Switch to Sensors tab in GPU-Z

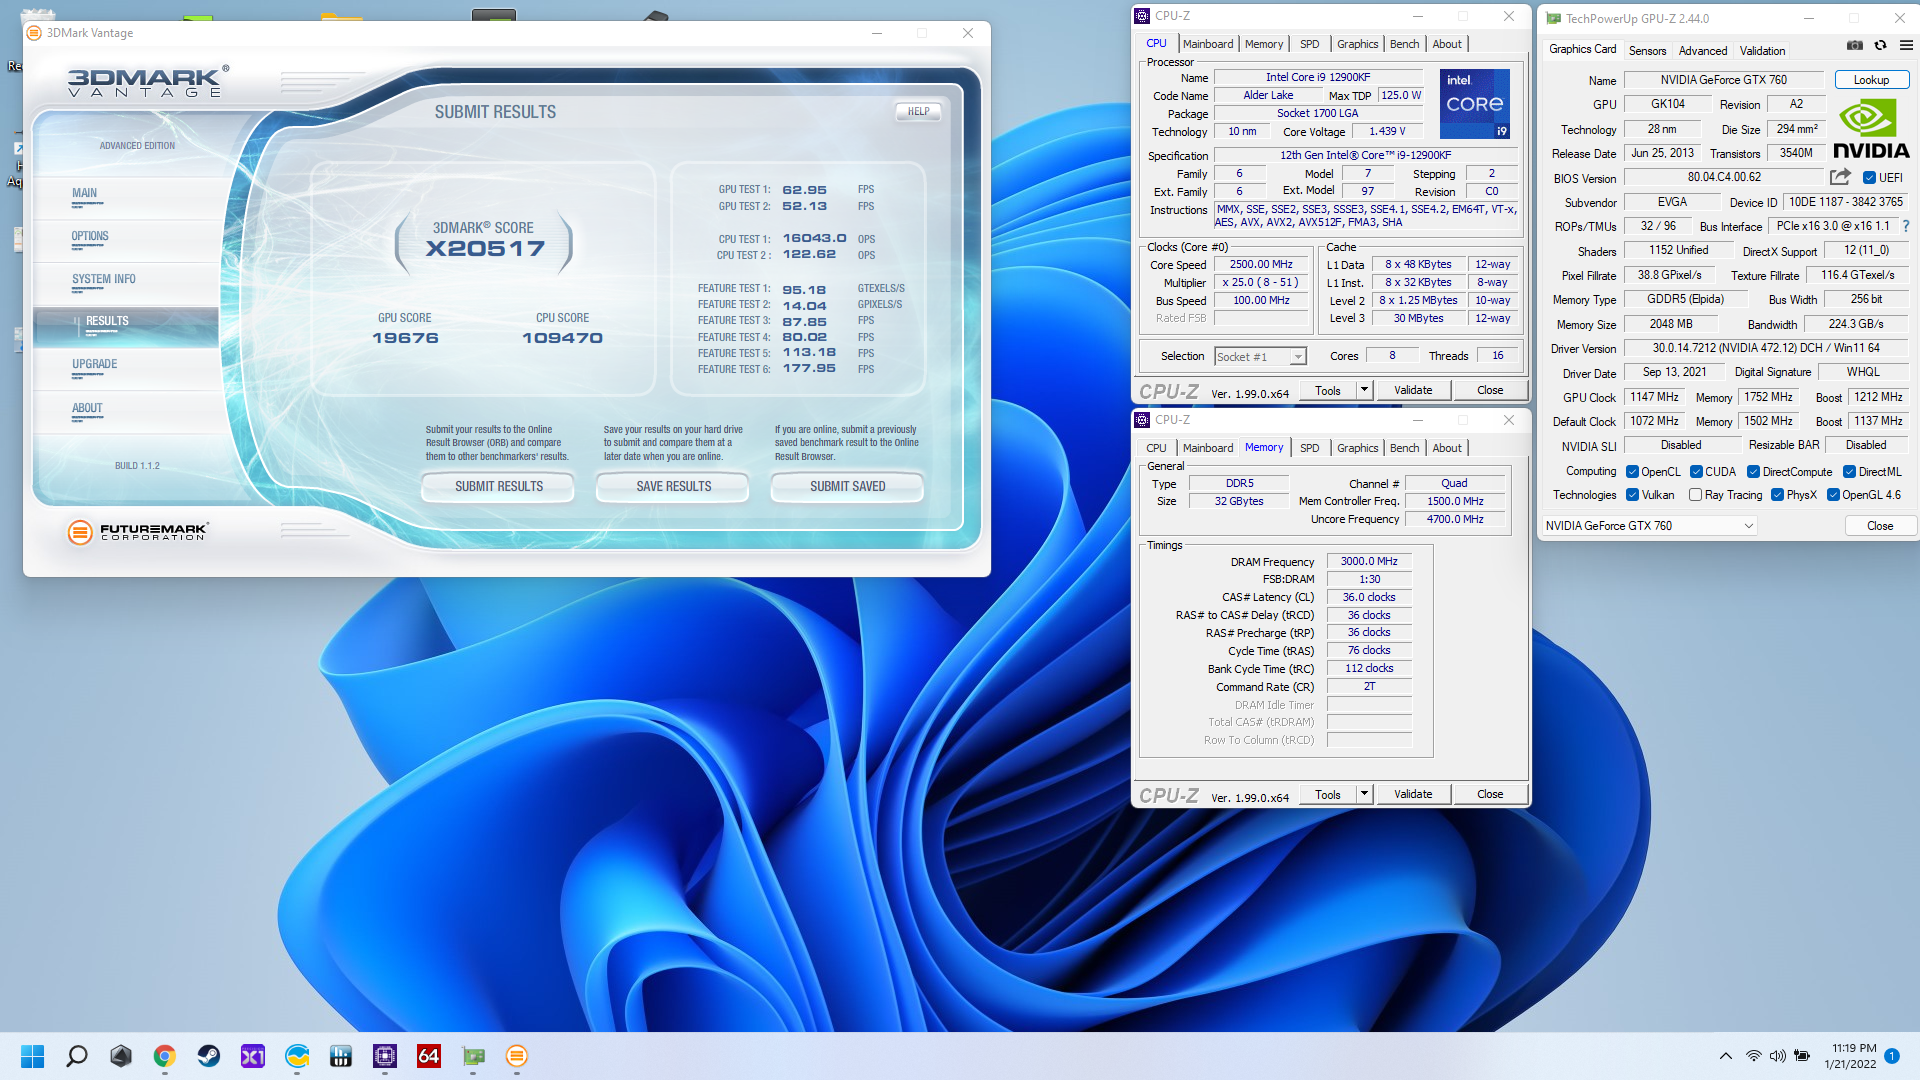tap(1647, 51)
